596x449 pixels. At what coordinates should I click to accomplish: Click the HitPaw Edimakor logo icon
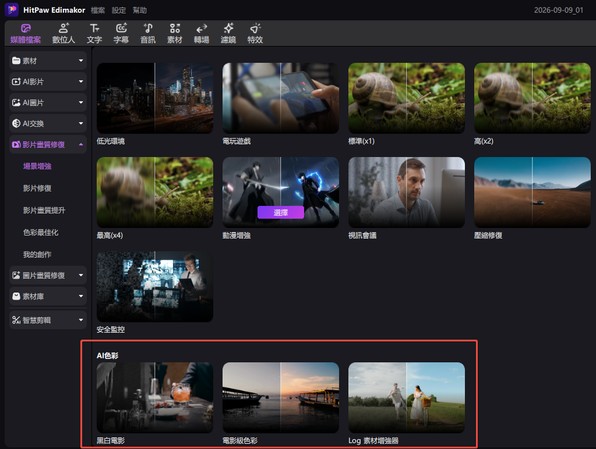tap(11, 10)
